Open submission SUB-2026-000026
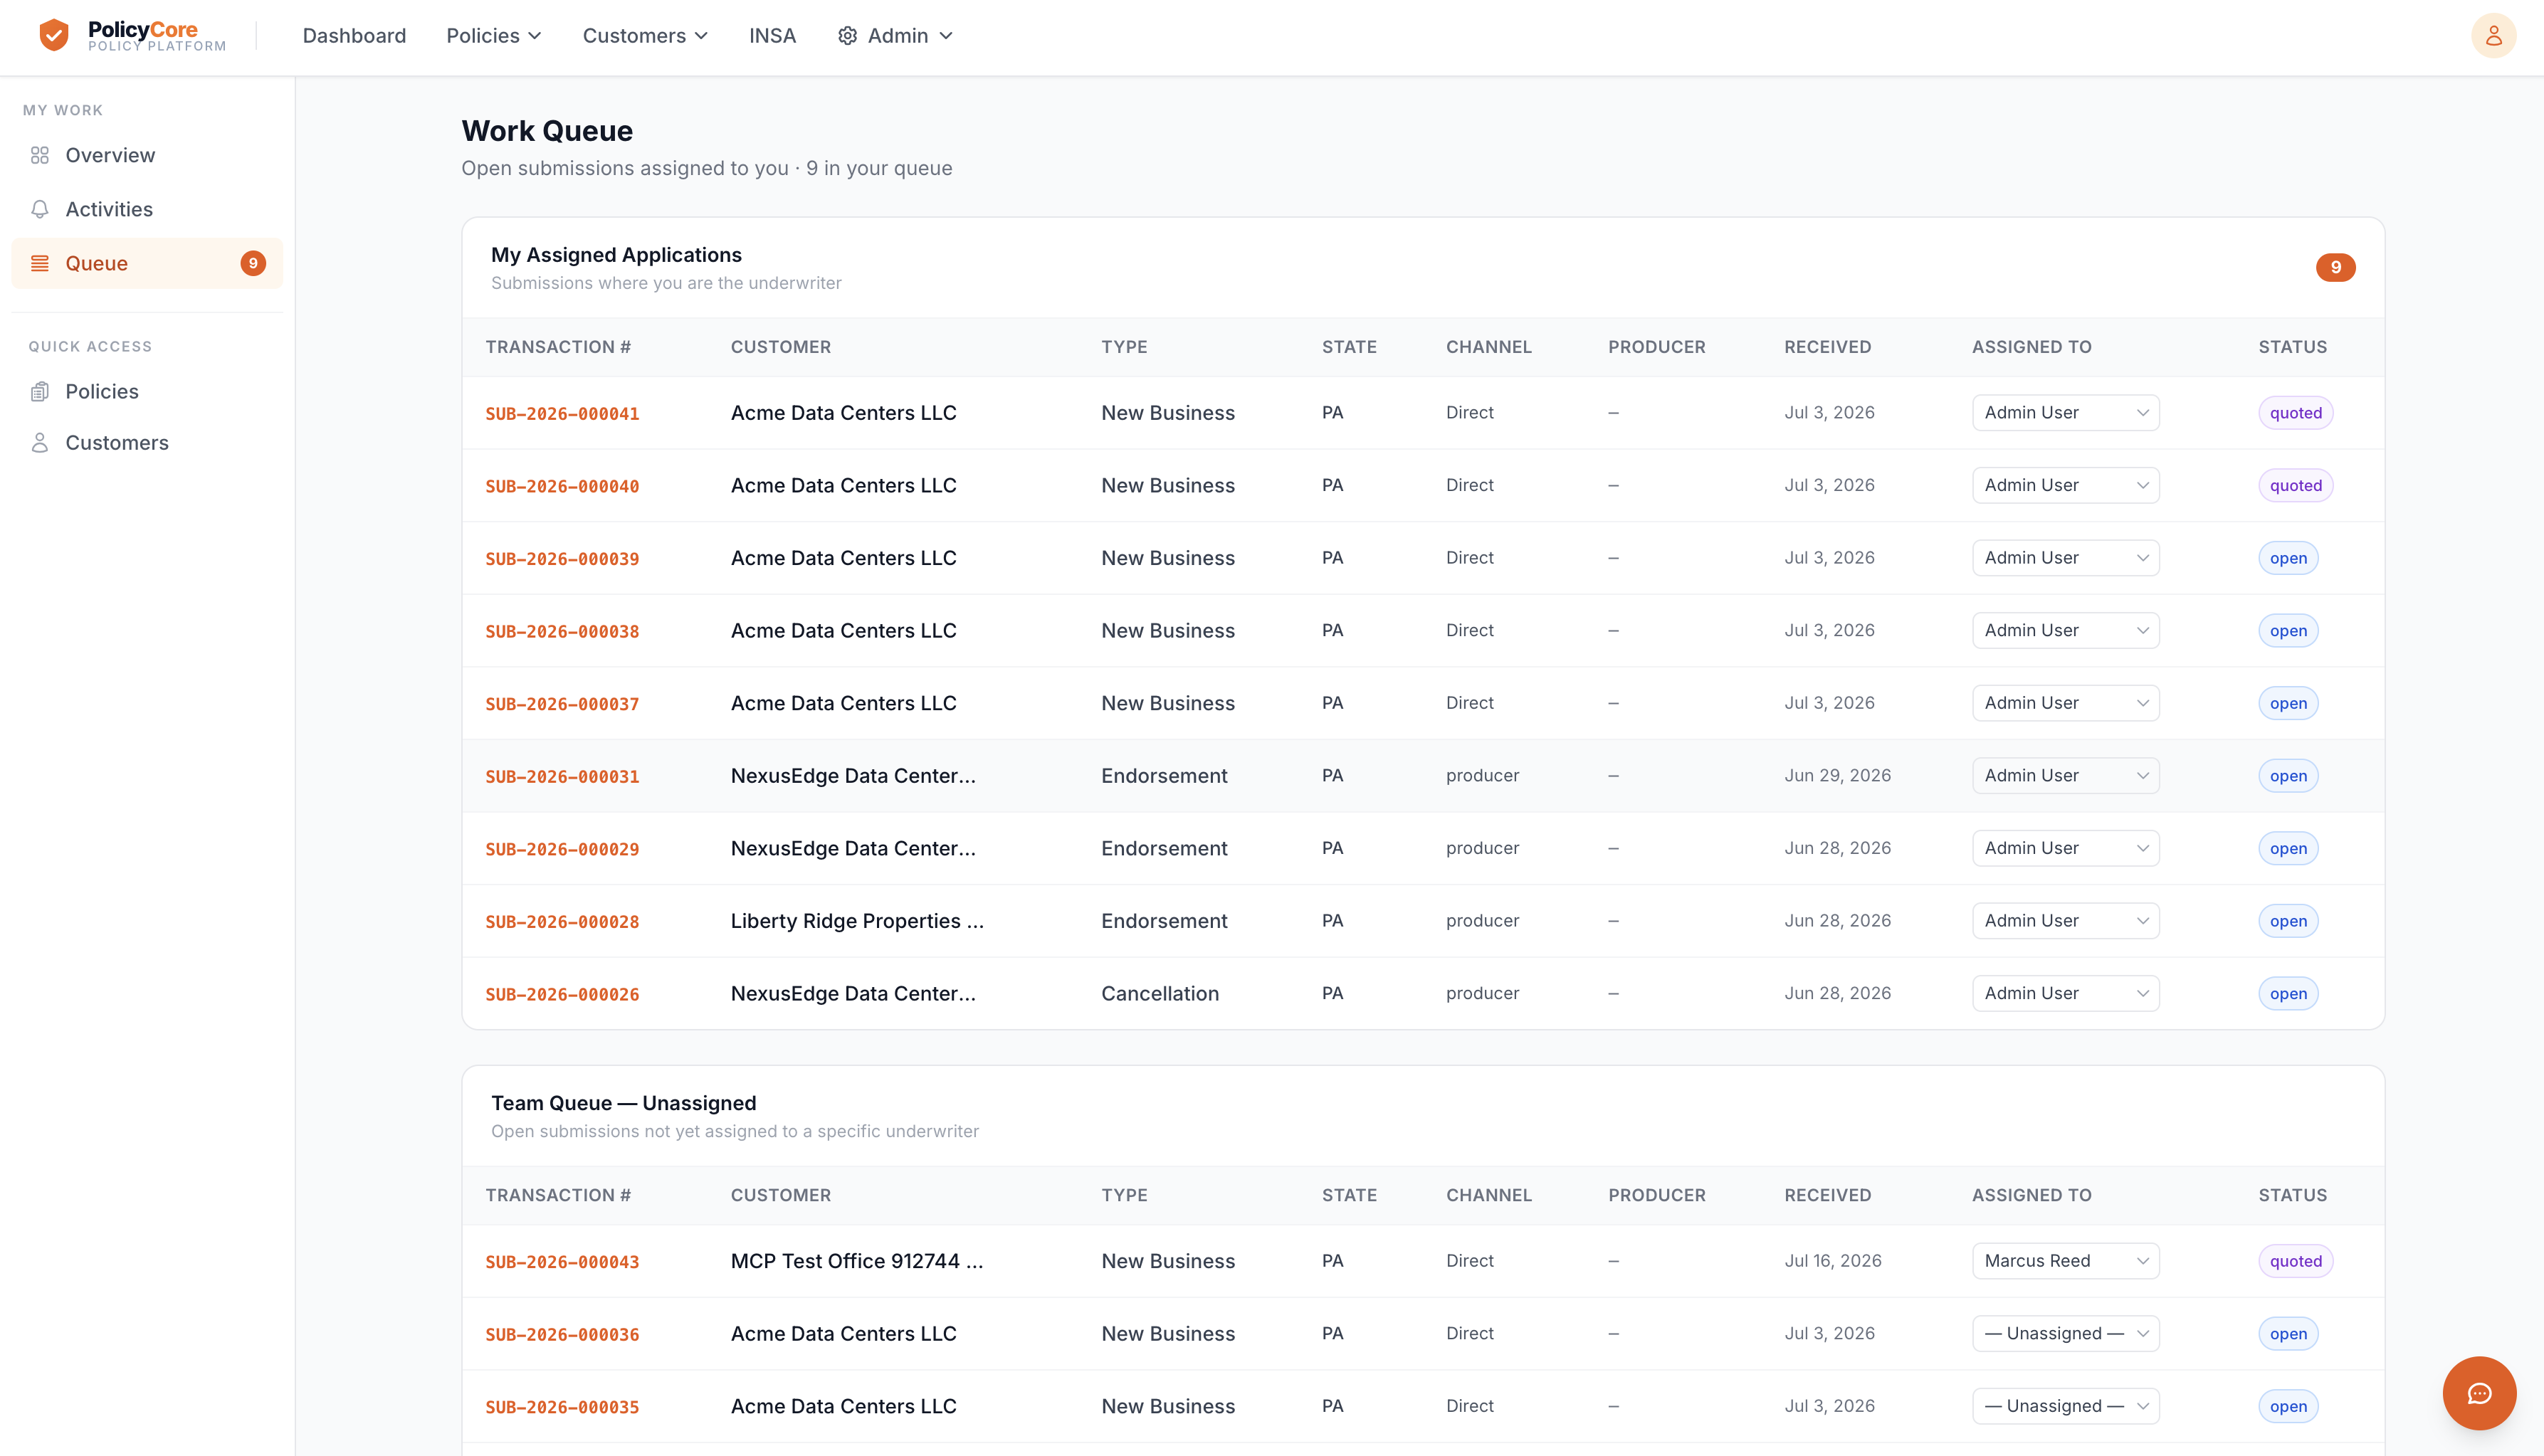Viewport: 2544px width, 1456px height. (x=562, y=994)
